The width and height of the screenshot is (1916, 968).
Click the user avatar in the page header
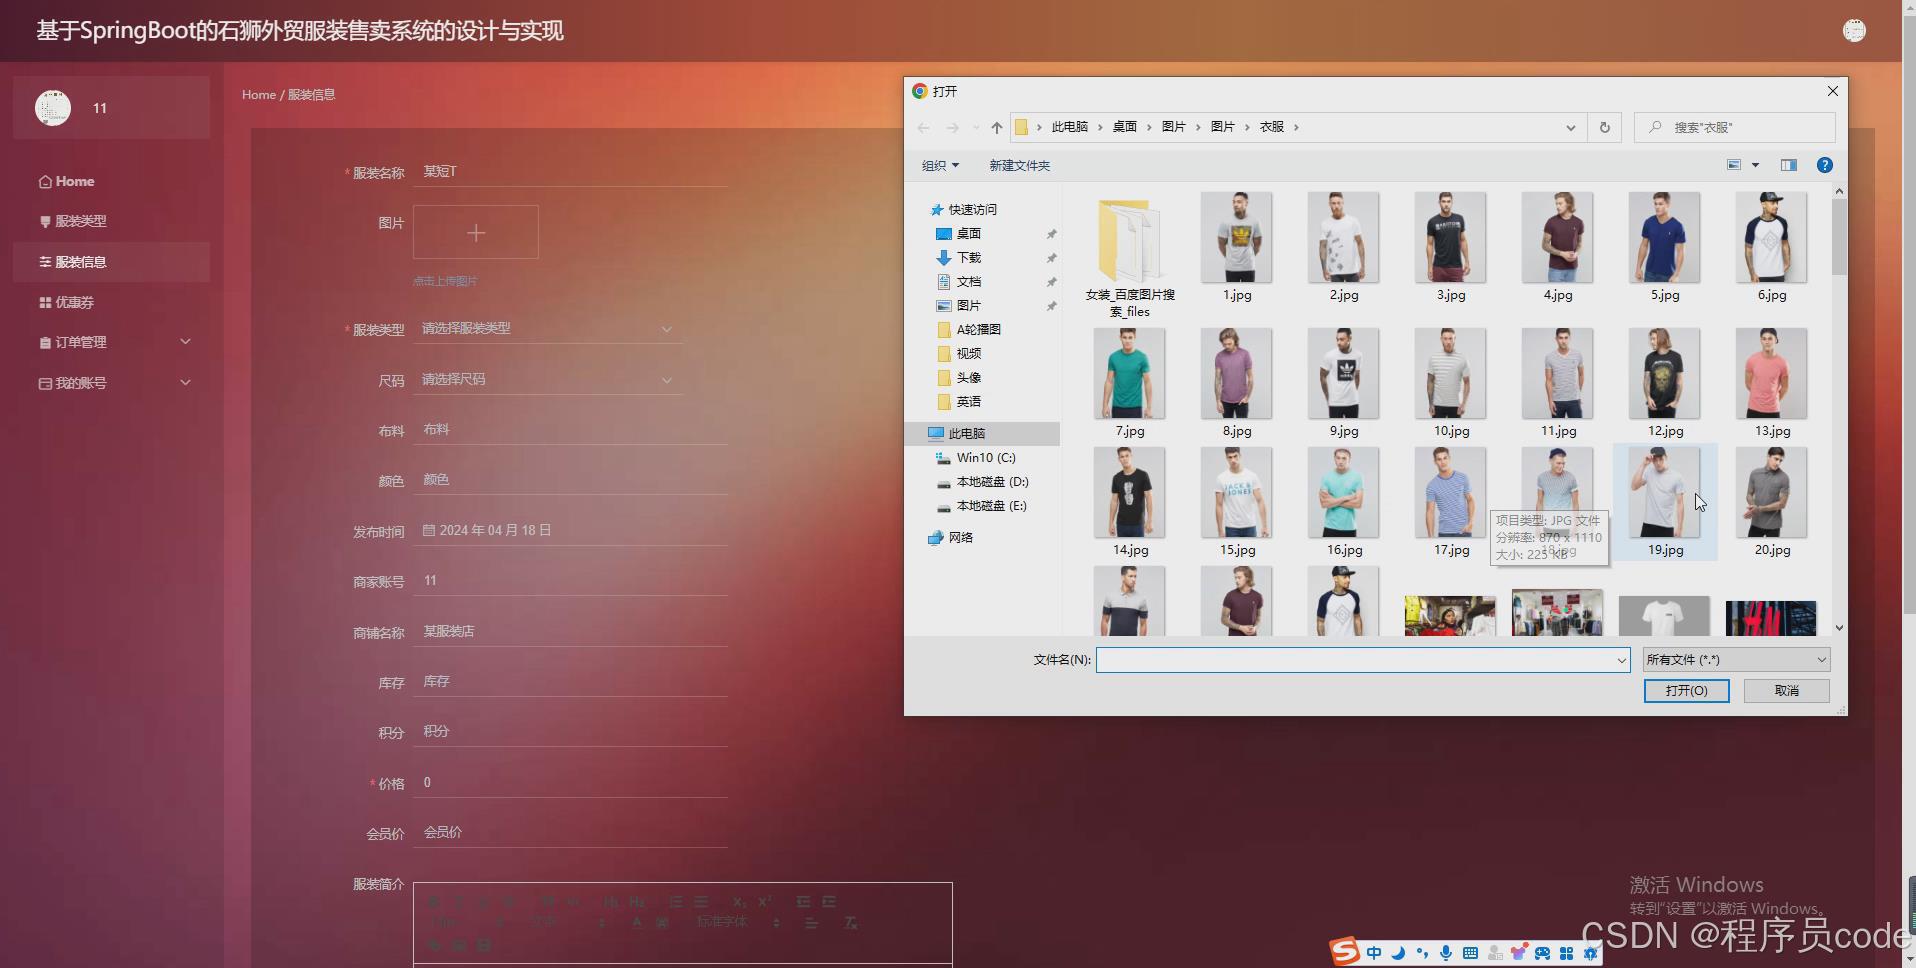click(x=1854, y=31)
